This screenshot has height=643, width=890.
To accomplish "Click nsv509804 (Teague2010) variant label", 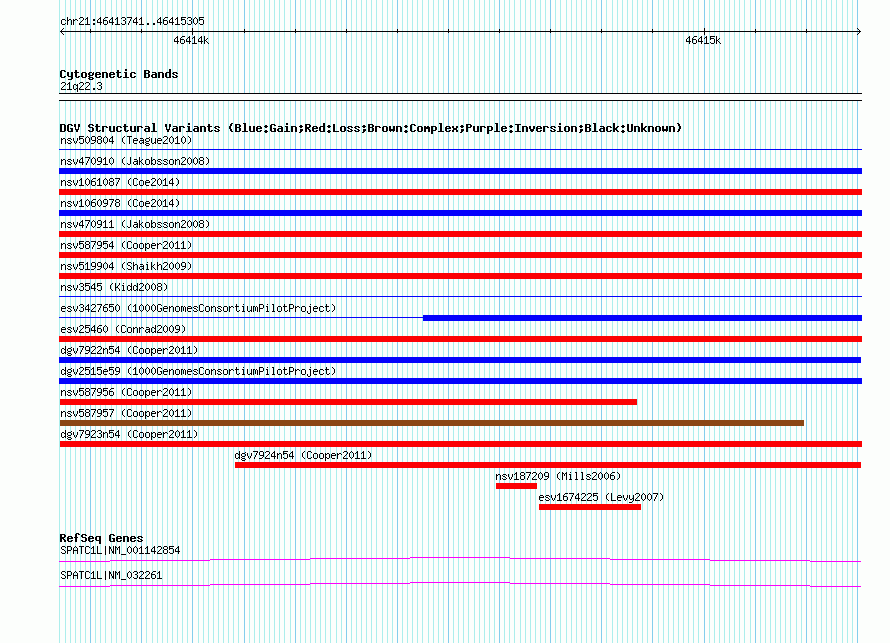I will 126,141.
